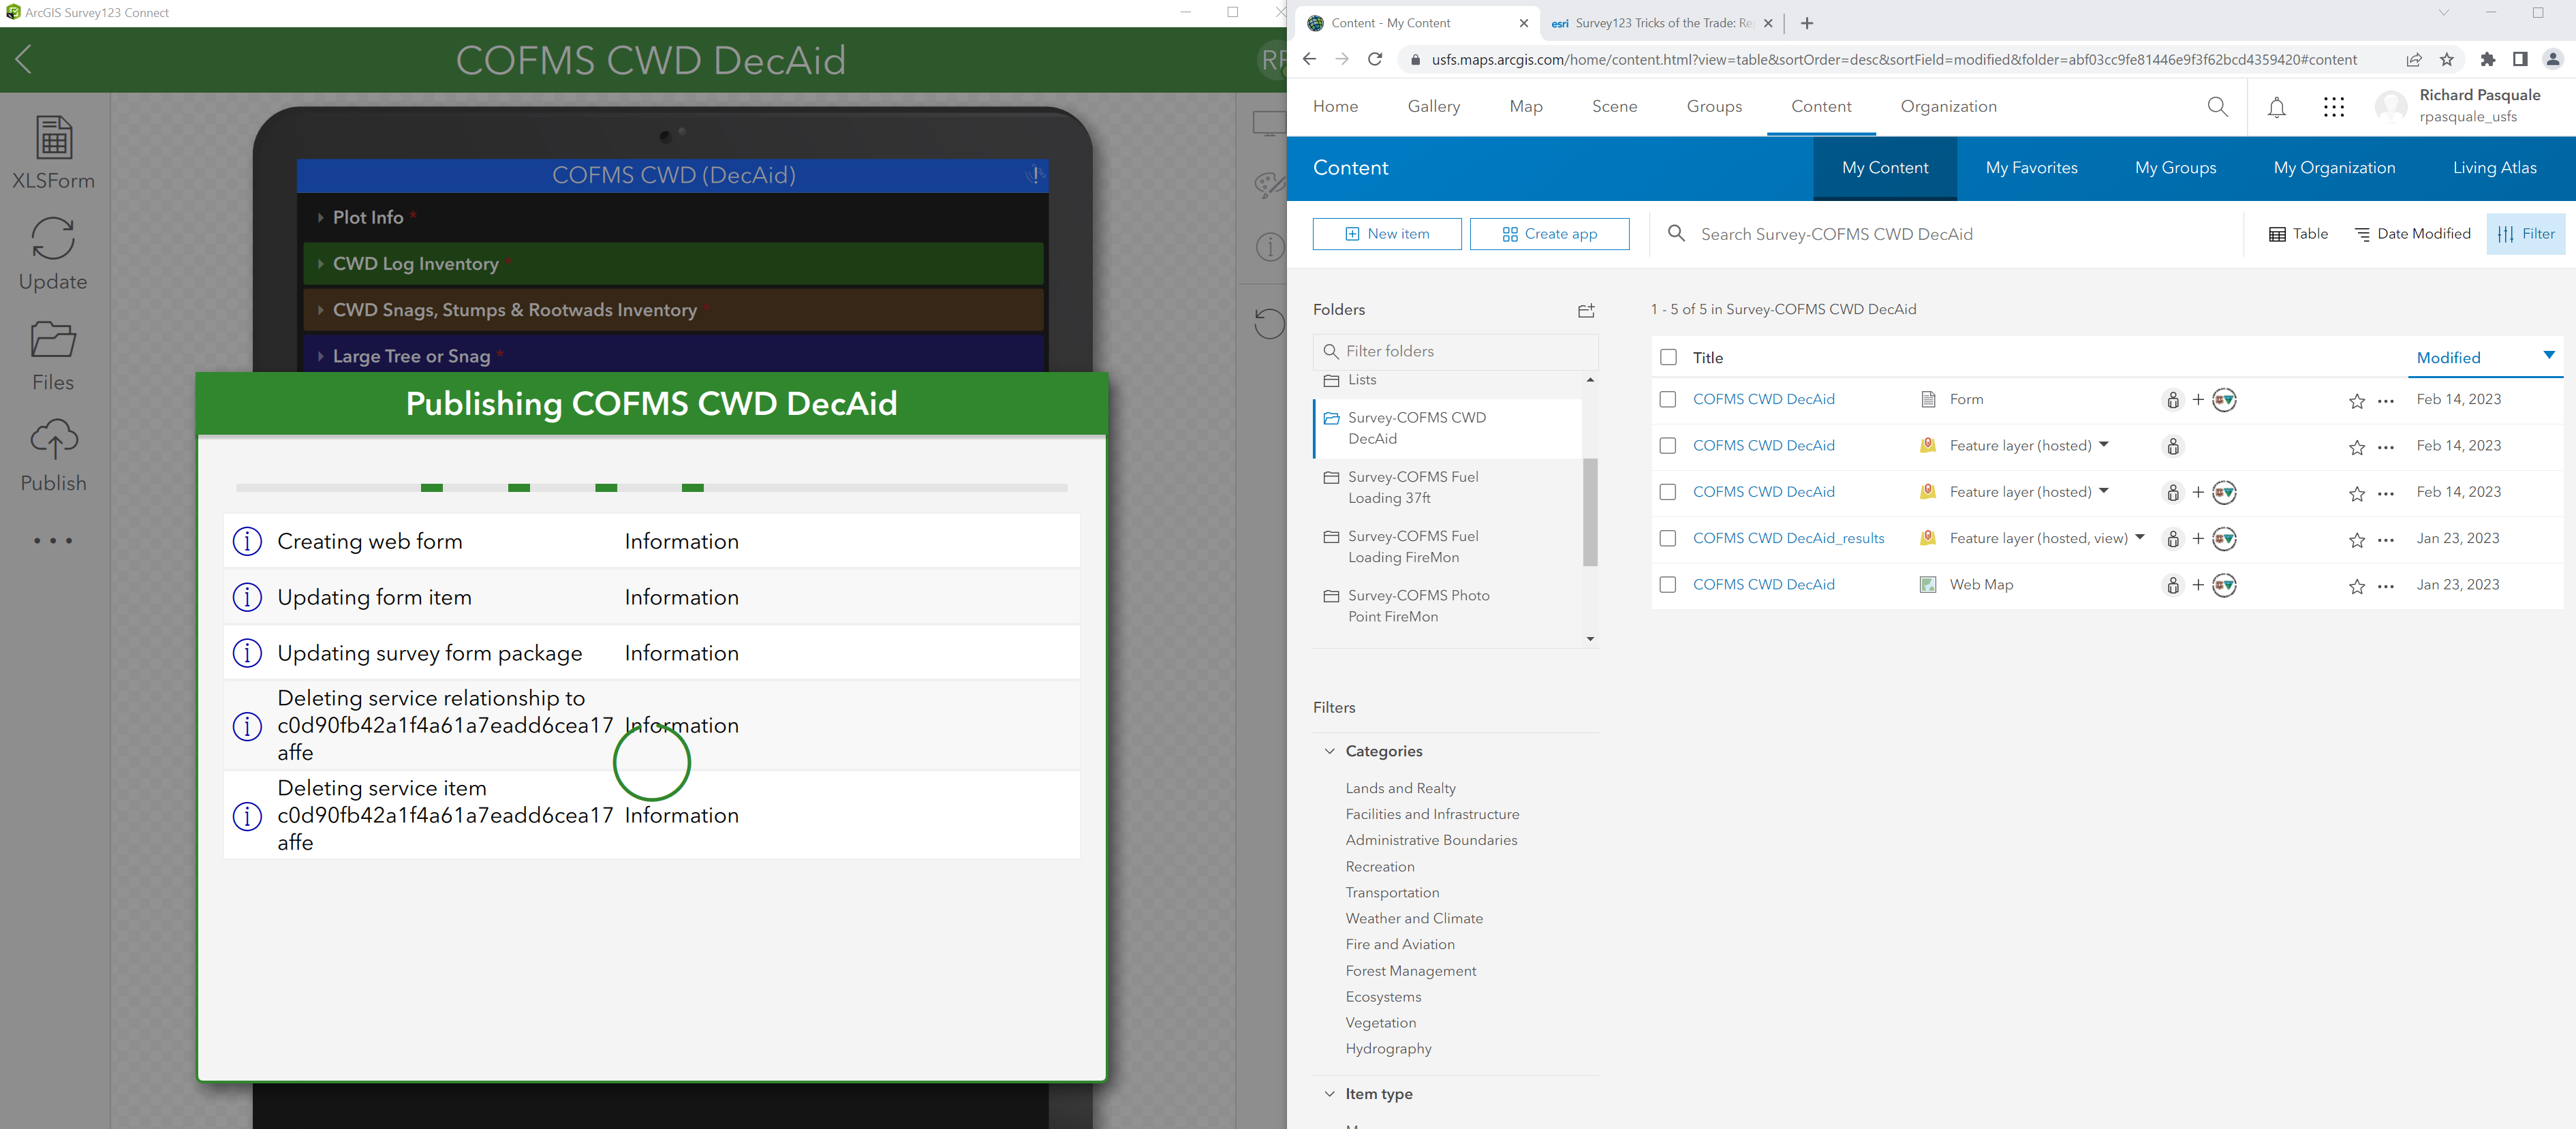Screen dimensions: 2576x1129
Task: Click the folders list scrollbar
Action: [x=1590, y=510]
